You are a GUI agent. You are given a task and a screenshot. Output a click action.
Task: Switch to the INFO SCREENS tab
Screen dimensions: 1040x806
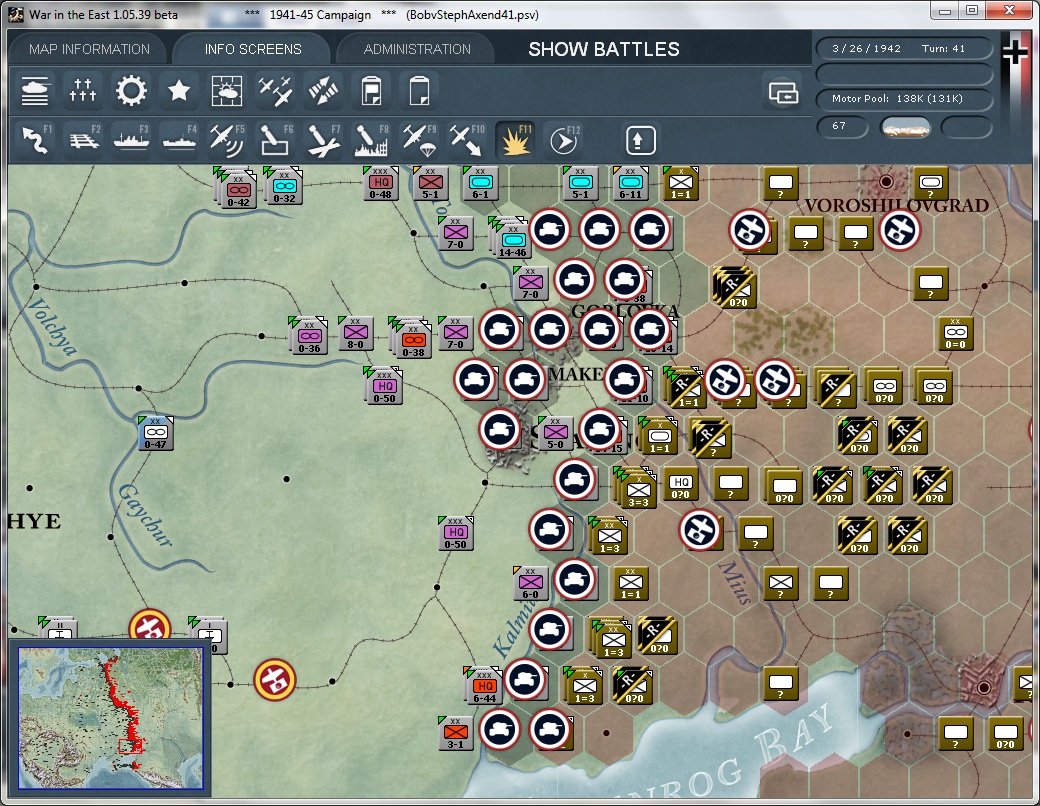point(253,49)
